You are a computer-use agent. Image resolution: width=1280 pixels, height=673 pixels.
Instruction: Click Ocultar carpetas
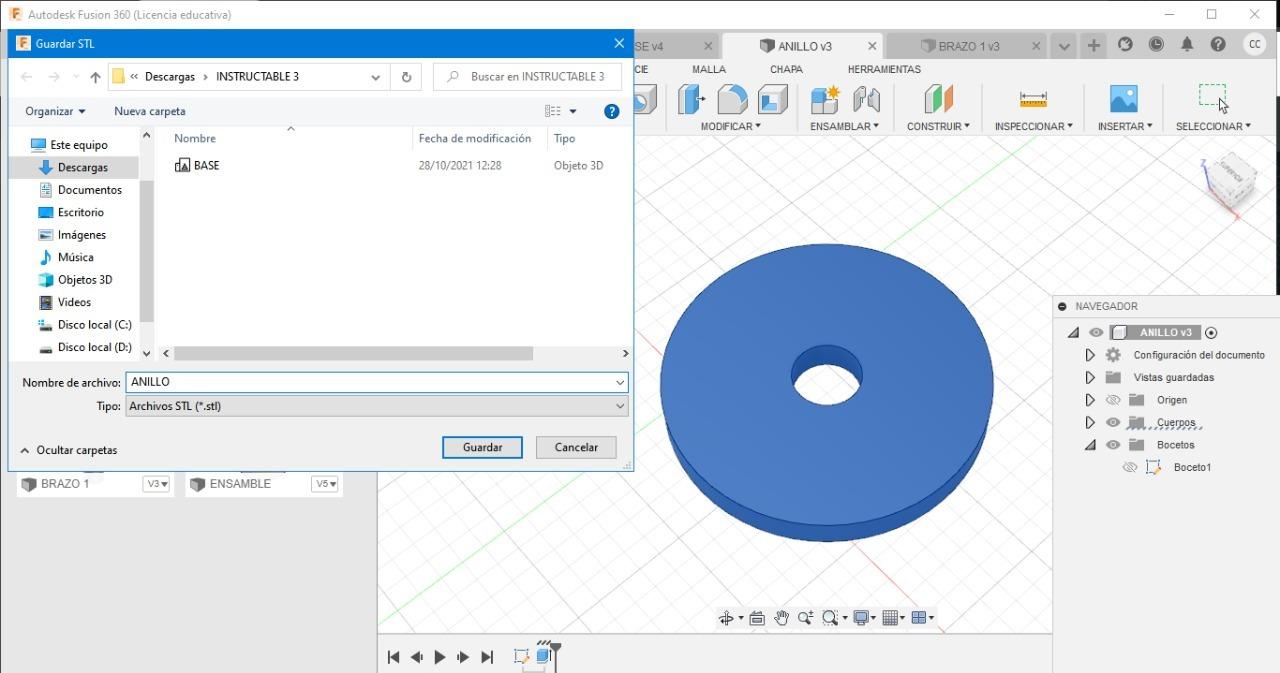[69, 450]
